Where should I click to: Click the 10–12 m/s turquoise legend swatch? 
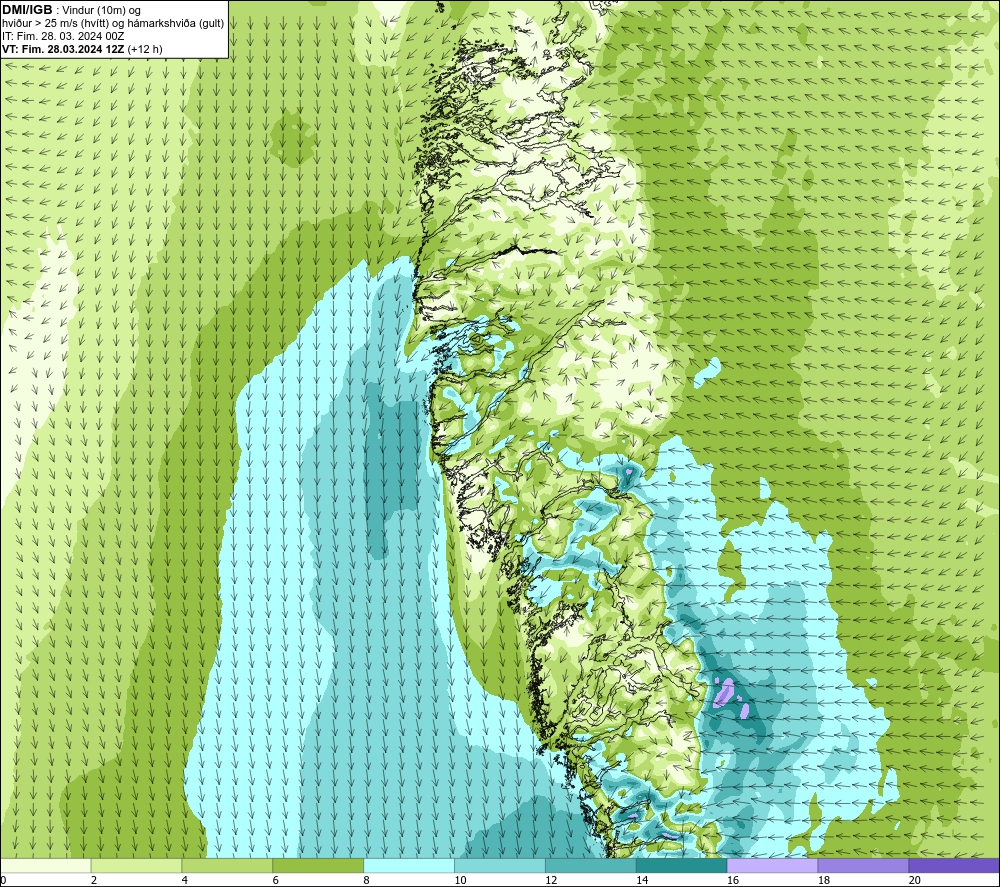(500, 865)
